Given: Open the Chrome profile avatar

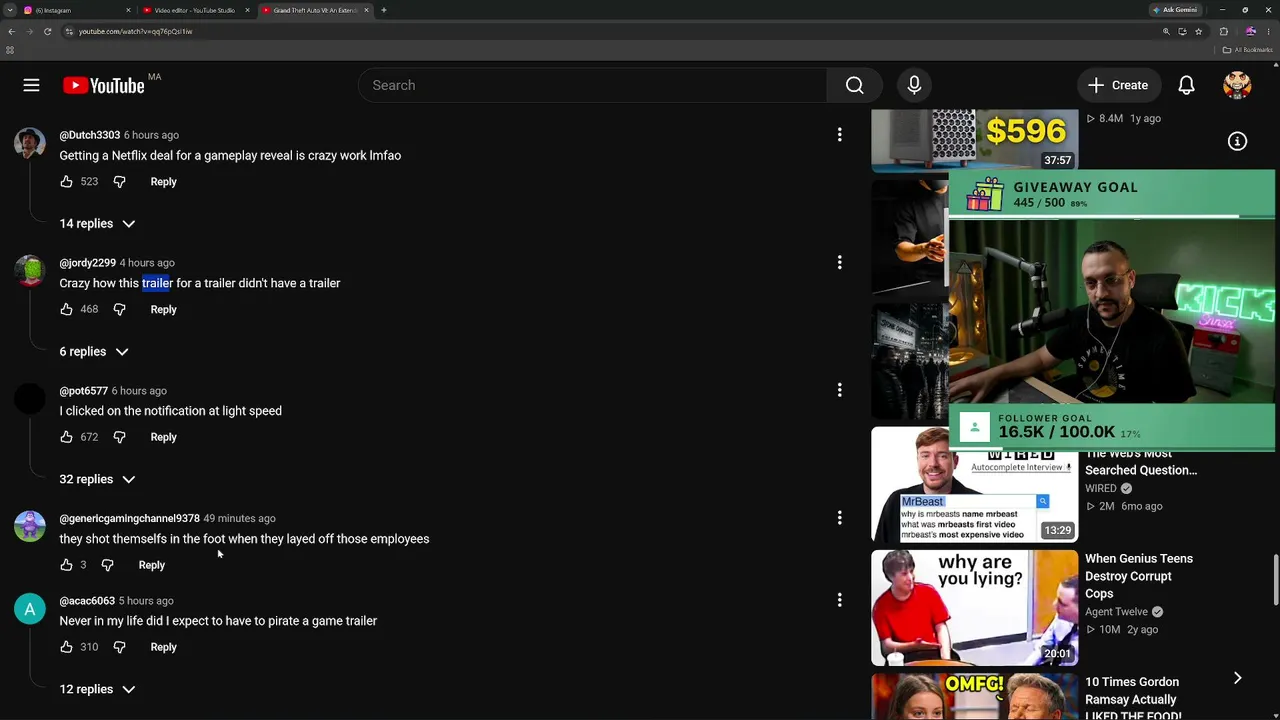Looking at the screenshot, I should 1250,31.
